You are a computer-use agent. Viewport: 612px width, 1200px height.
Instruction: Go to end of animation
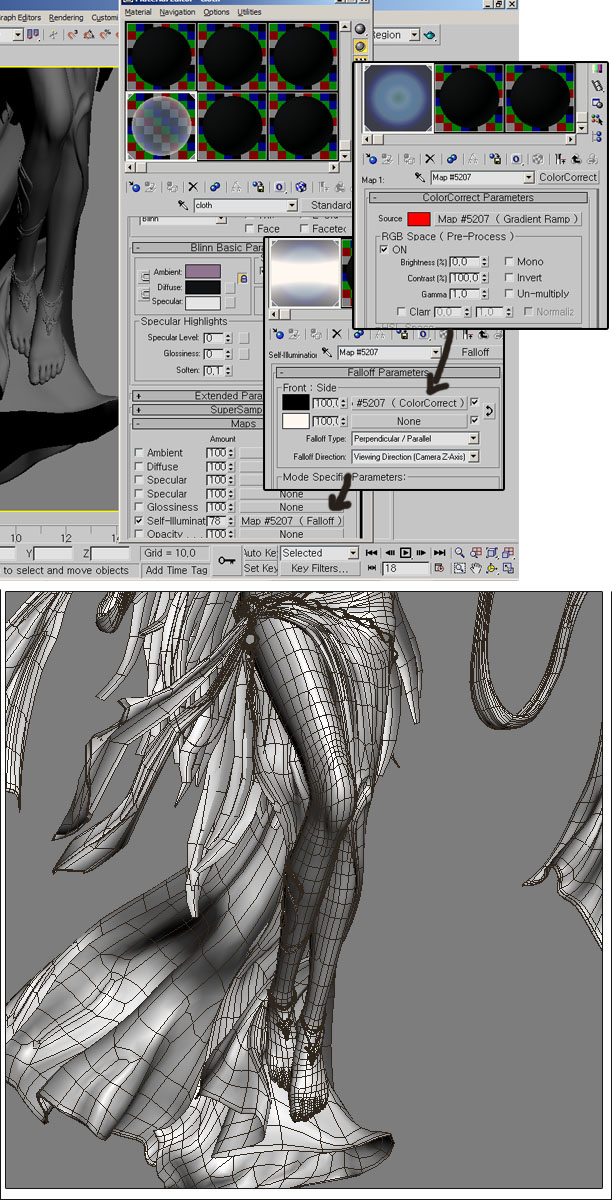439,552
